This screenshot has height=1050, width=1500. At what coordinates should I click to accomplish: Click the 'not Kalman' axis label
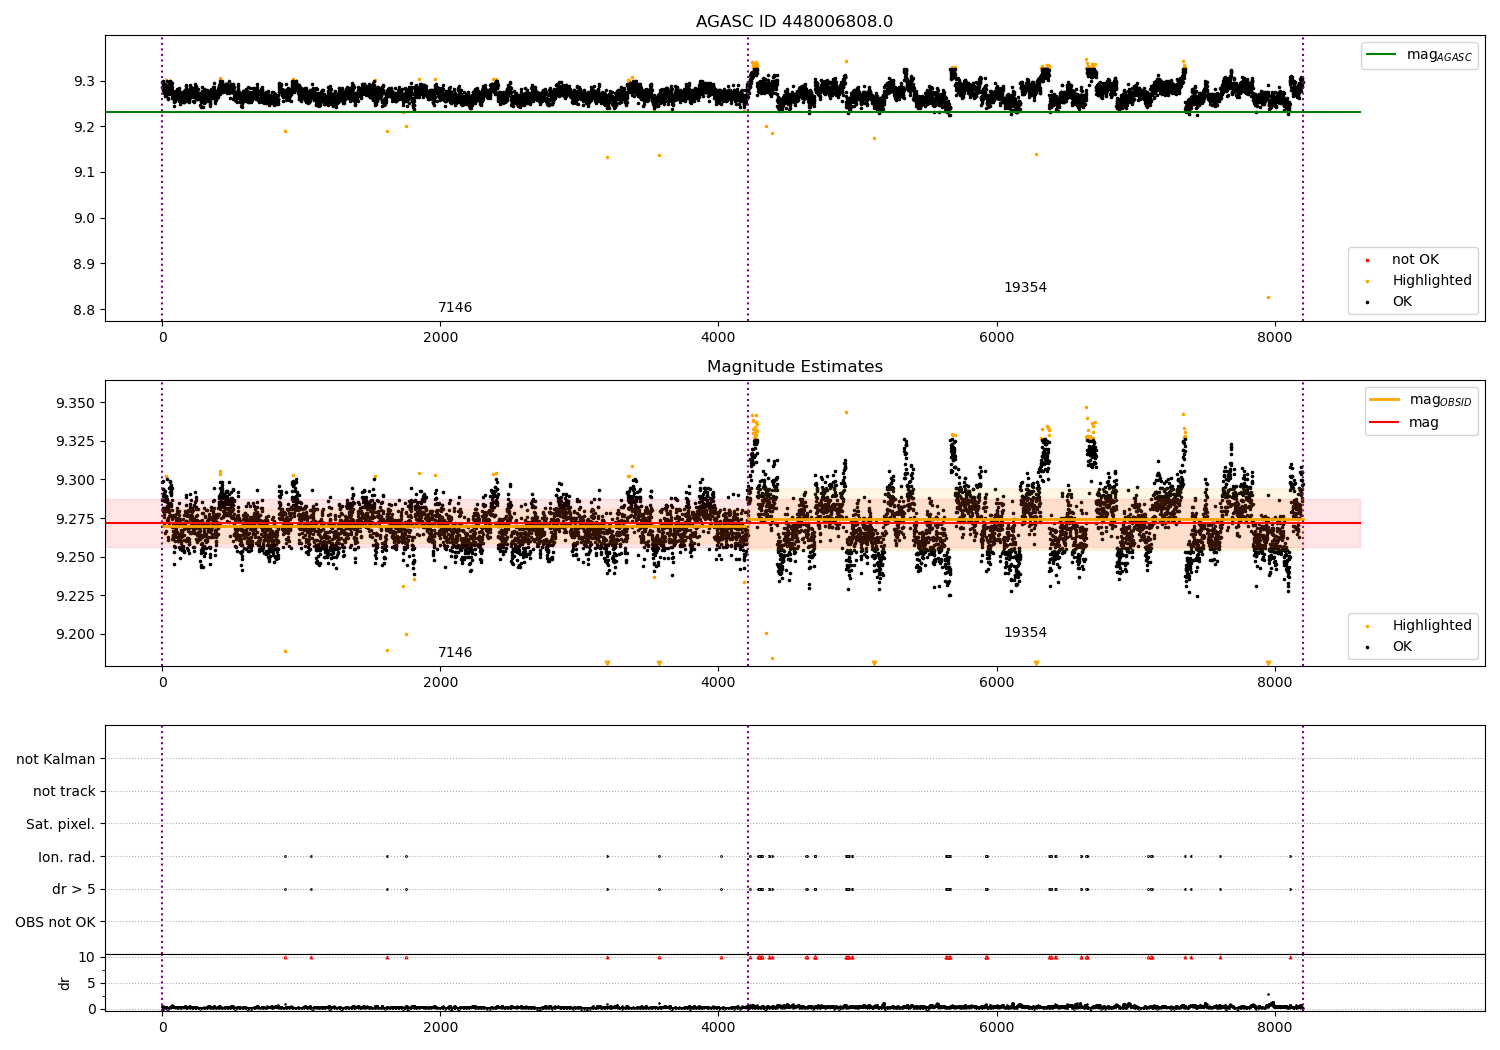pyautogui.click(x=56, y=759)
